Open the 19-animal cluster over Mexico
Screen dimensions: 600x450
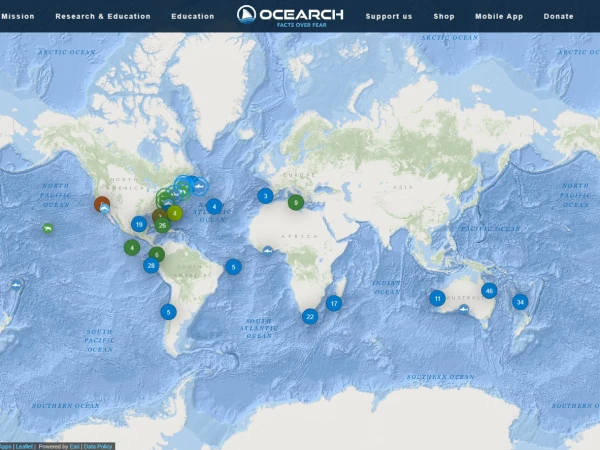coord(139,224)
